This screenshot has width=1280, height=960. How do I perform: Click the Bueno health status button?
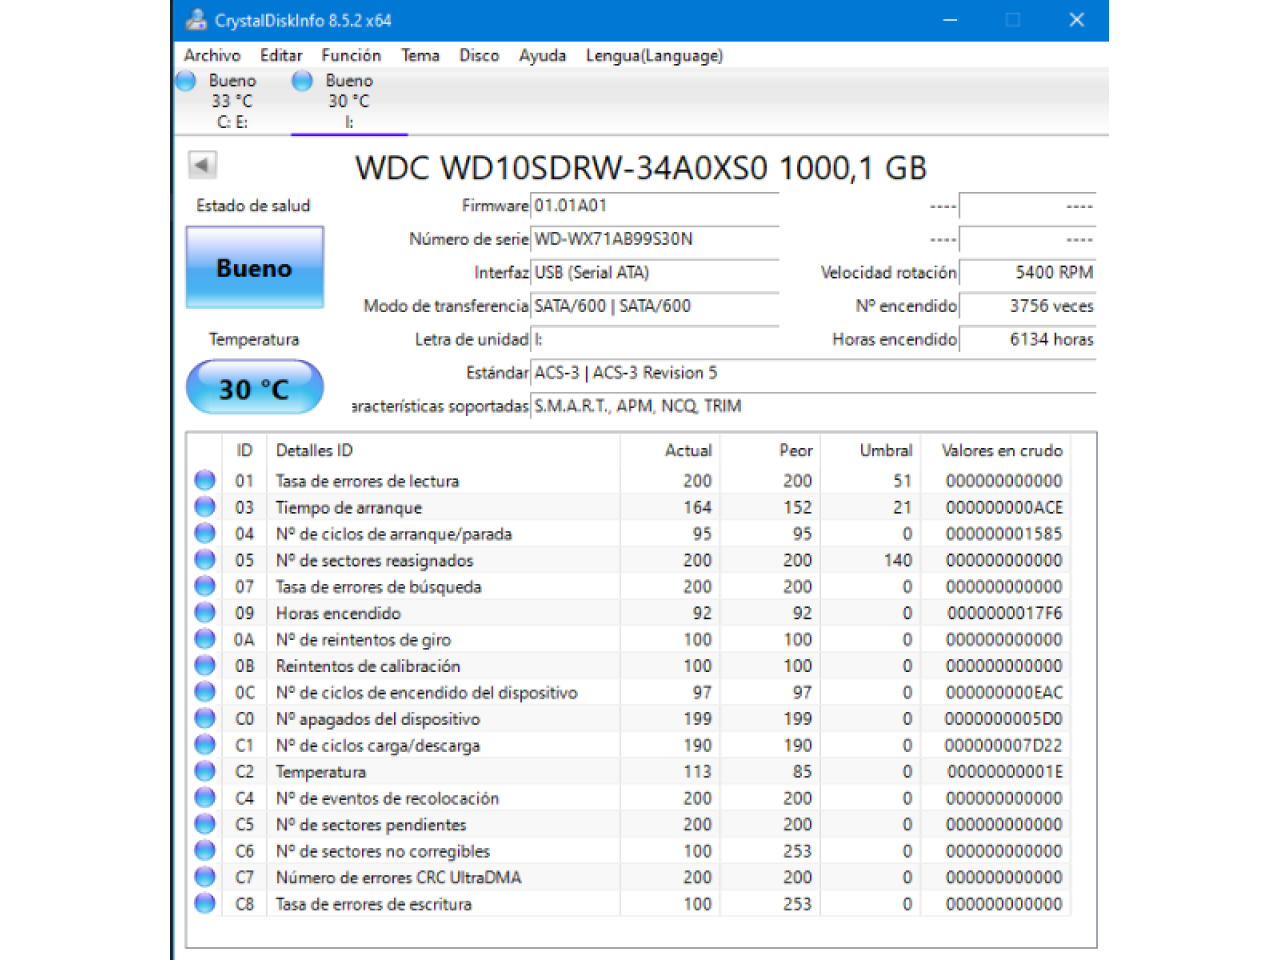coord(255,267)
